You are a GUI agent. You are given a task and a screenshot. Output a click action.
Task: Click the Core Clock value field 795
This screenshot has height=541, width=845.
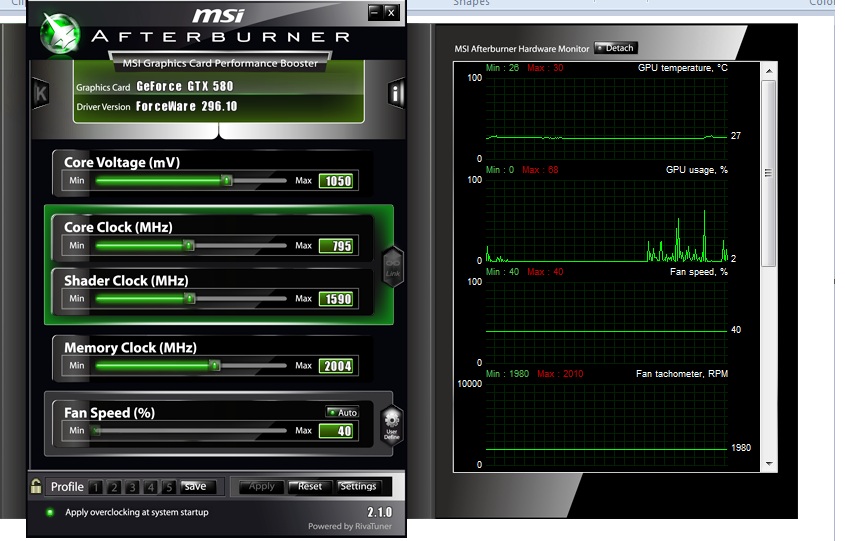coord(337,246)
